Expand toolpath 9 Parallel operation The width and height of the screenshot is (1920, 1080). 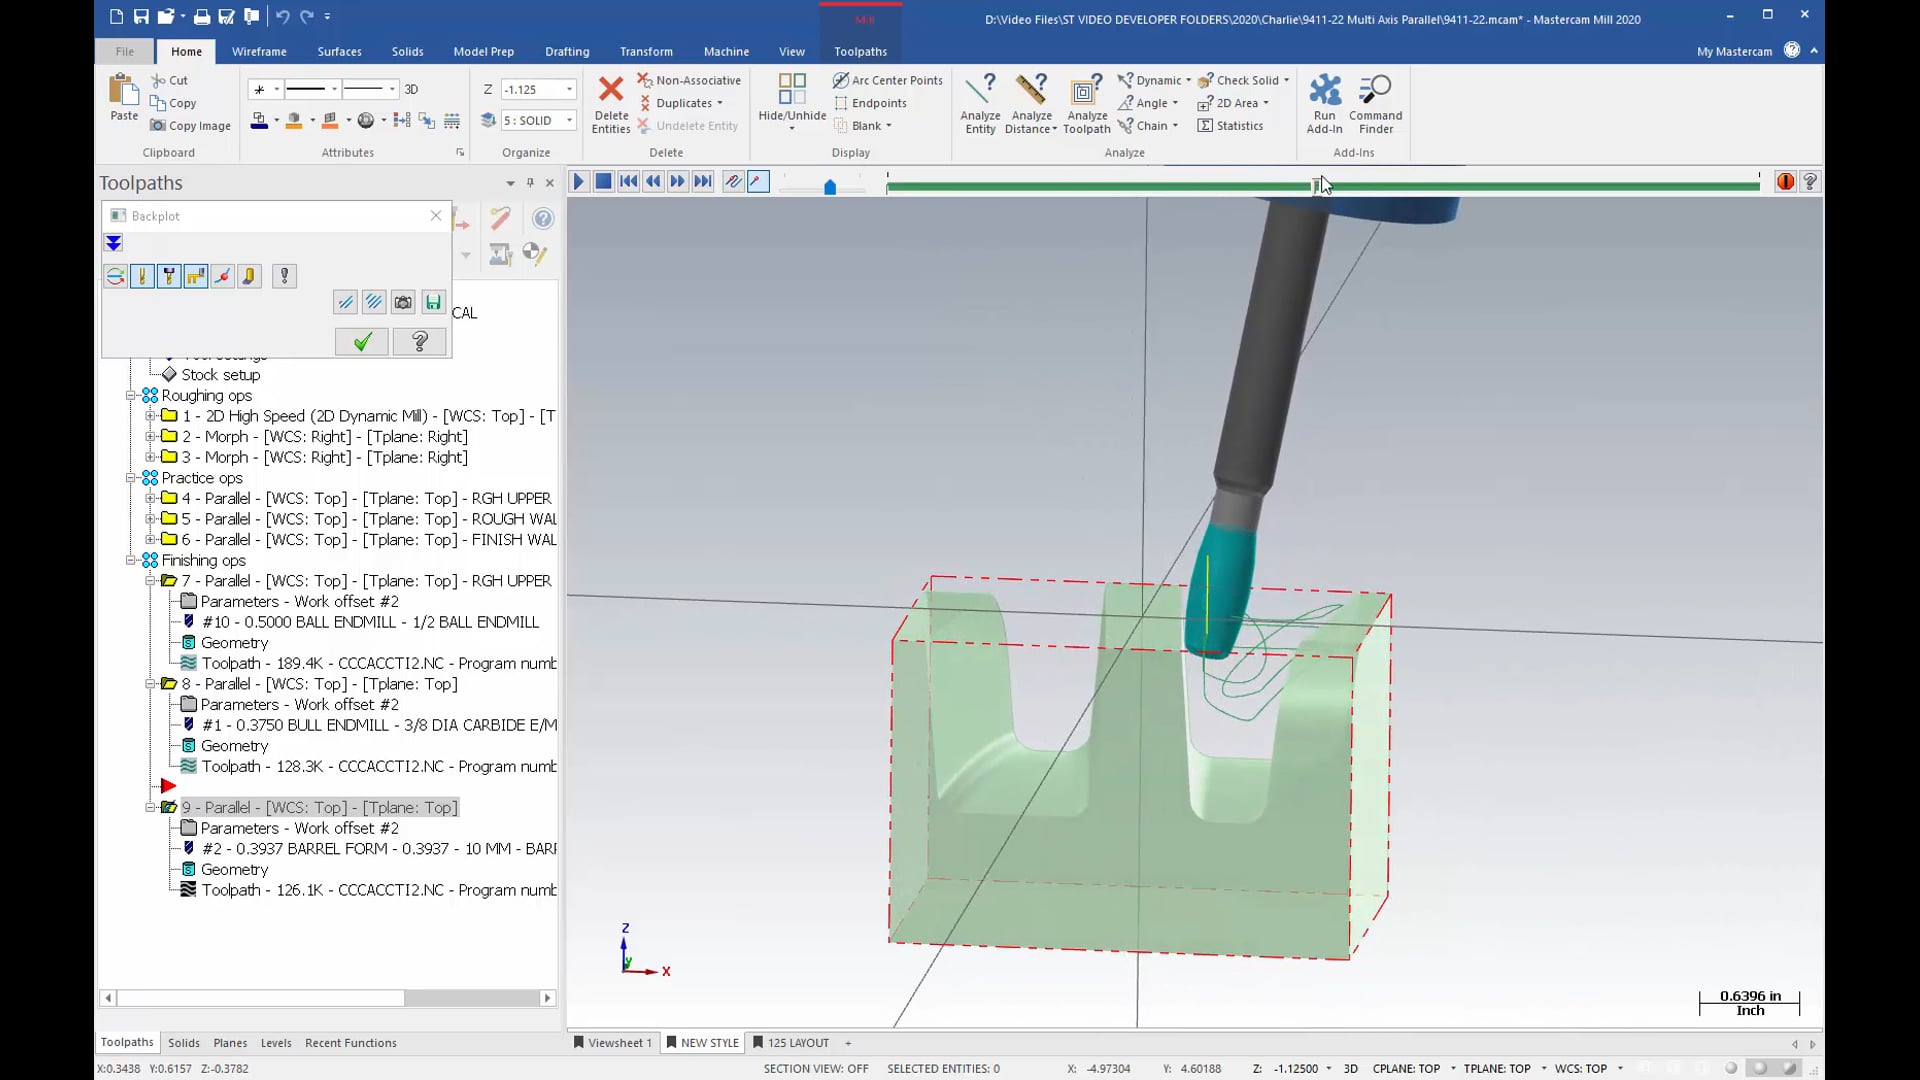click(x=145, y=807)
